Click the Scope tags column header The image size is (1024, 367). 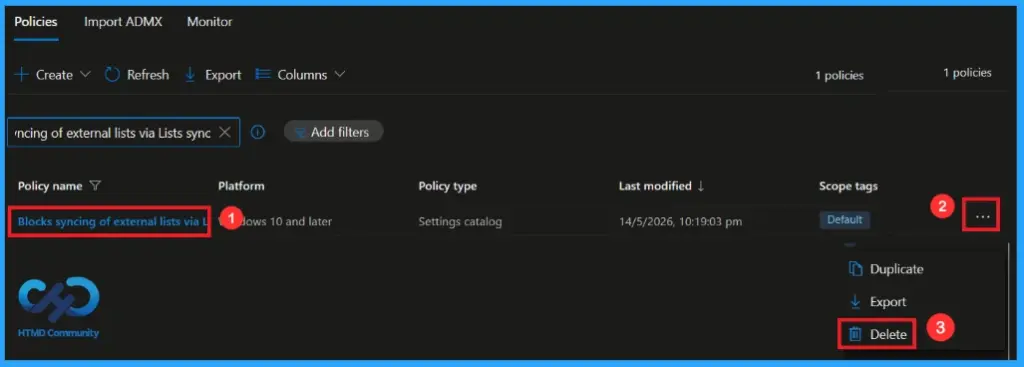847,186
